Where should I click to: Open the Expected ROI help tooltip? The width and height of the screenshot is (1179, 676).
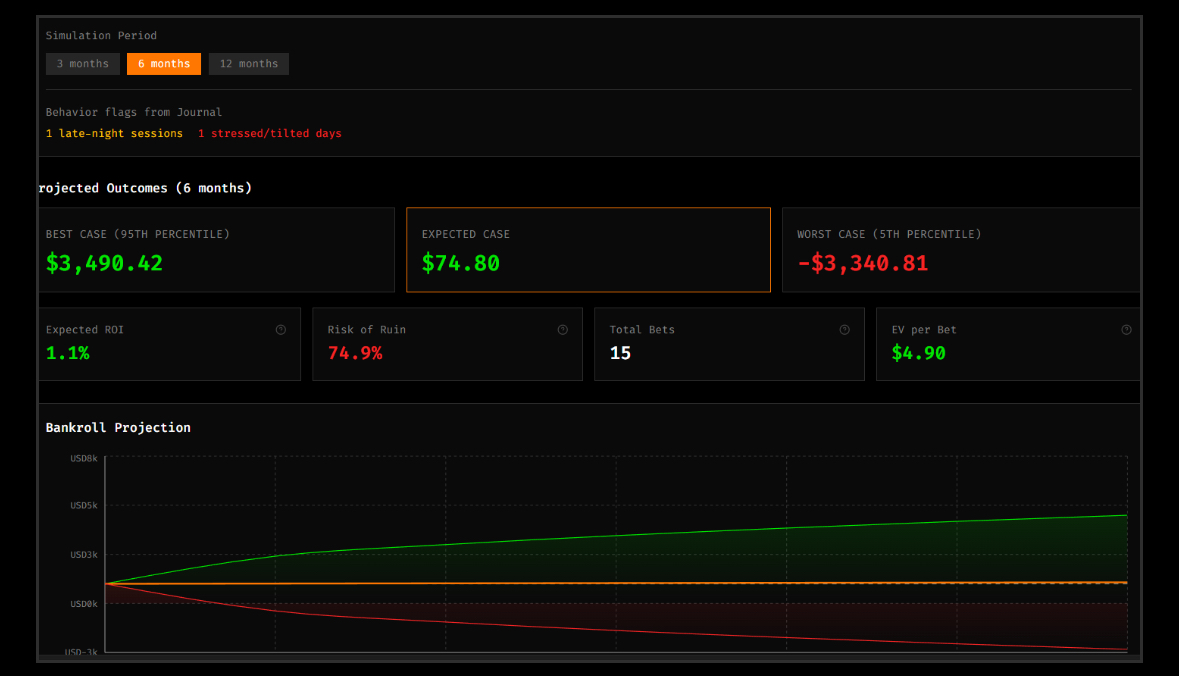[281, 328]
